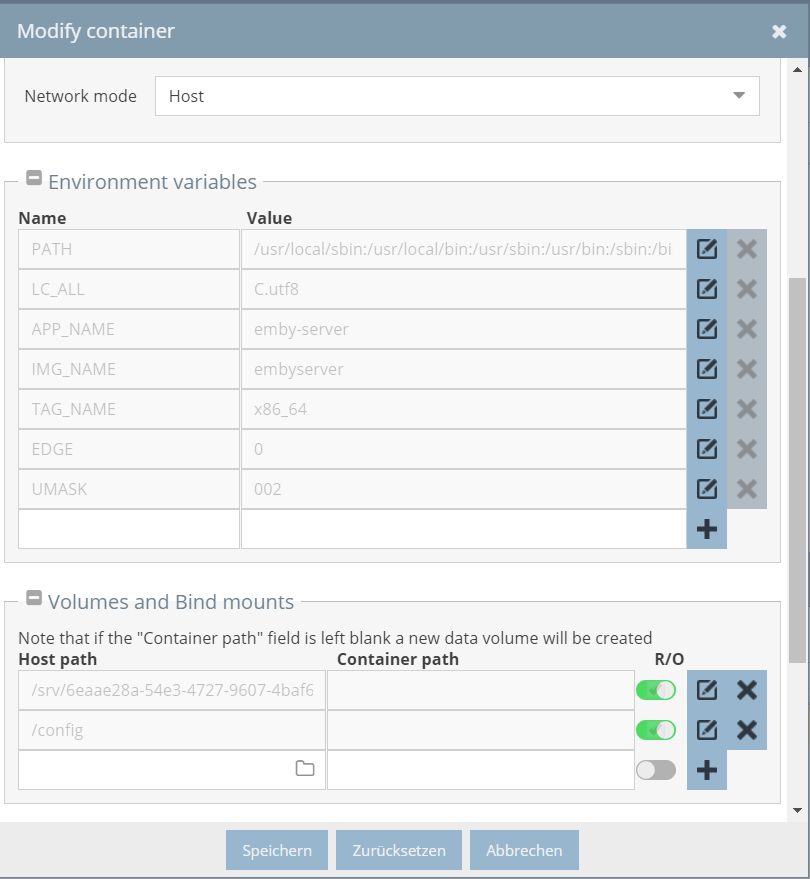Viewport: 810px width, 879px height.
Task: Delete the /config bind mount
Action: click(747, 730)
